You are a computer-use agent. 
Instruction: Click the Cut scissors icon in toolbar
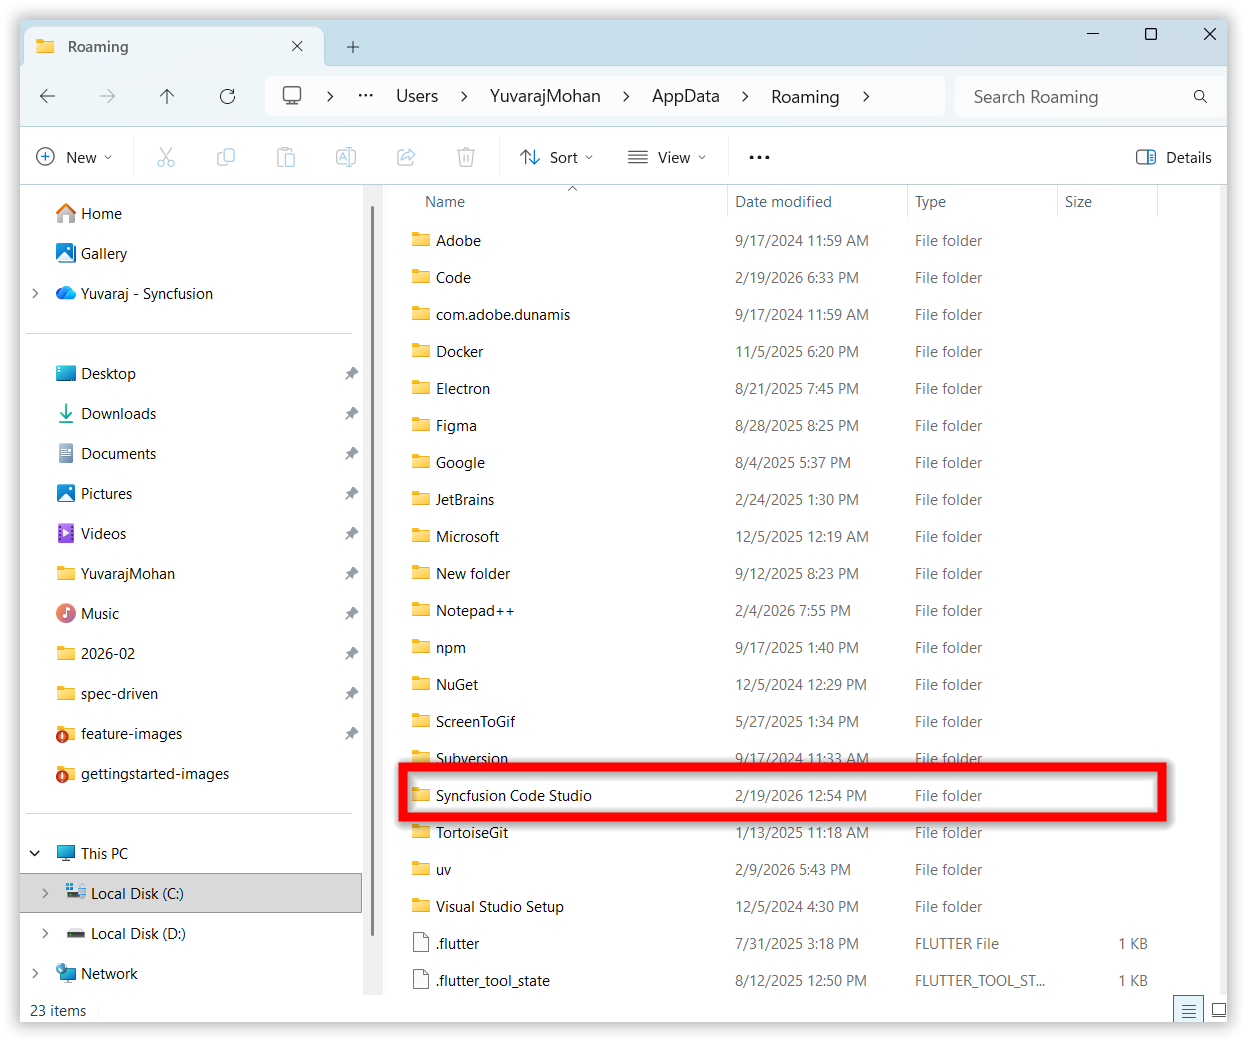pyautogui.click(x=166, y=157)
